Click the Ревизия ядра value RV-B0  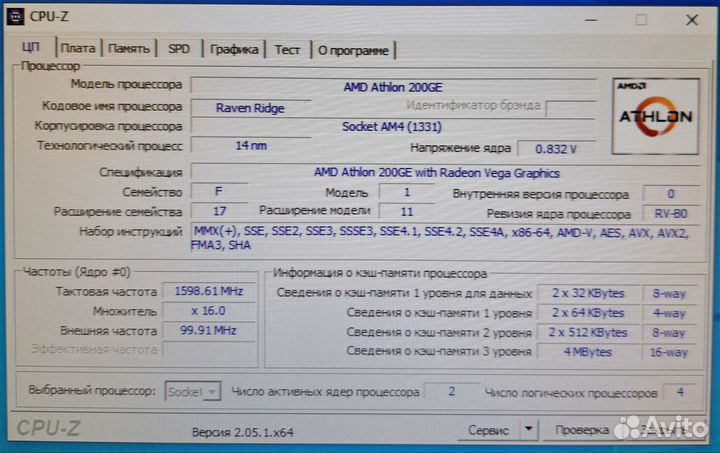pos(671,214)
